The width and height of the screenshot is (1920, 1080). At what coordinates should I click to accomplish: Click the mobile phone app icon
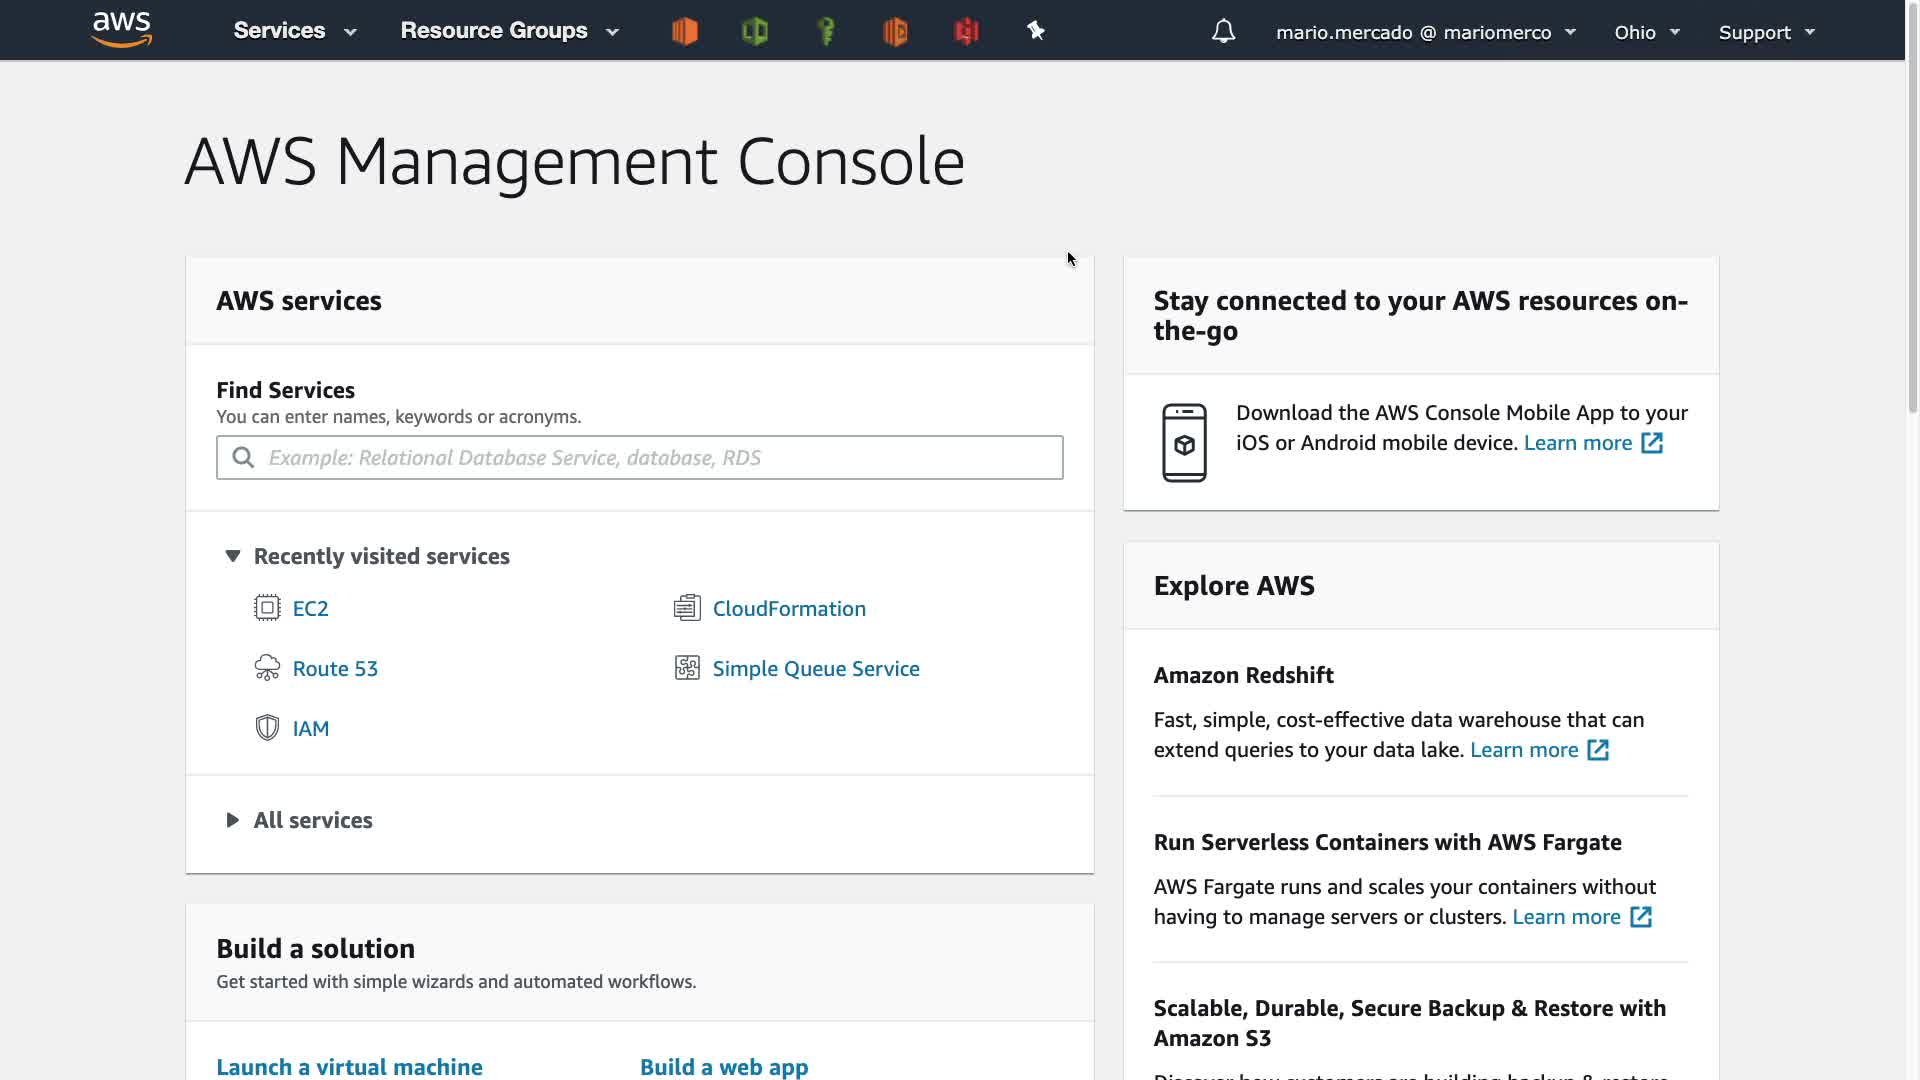point(1184,442)
